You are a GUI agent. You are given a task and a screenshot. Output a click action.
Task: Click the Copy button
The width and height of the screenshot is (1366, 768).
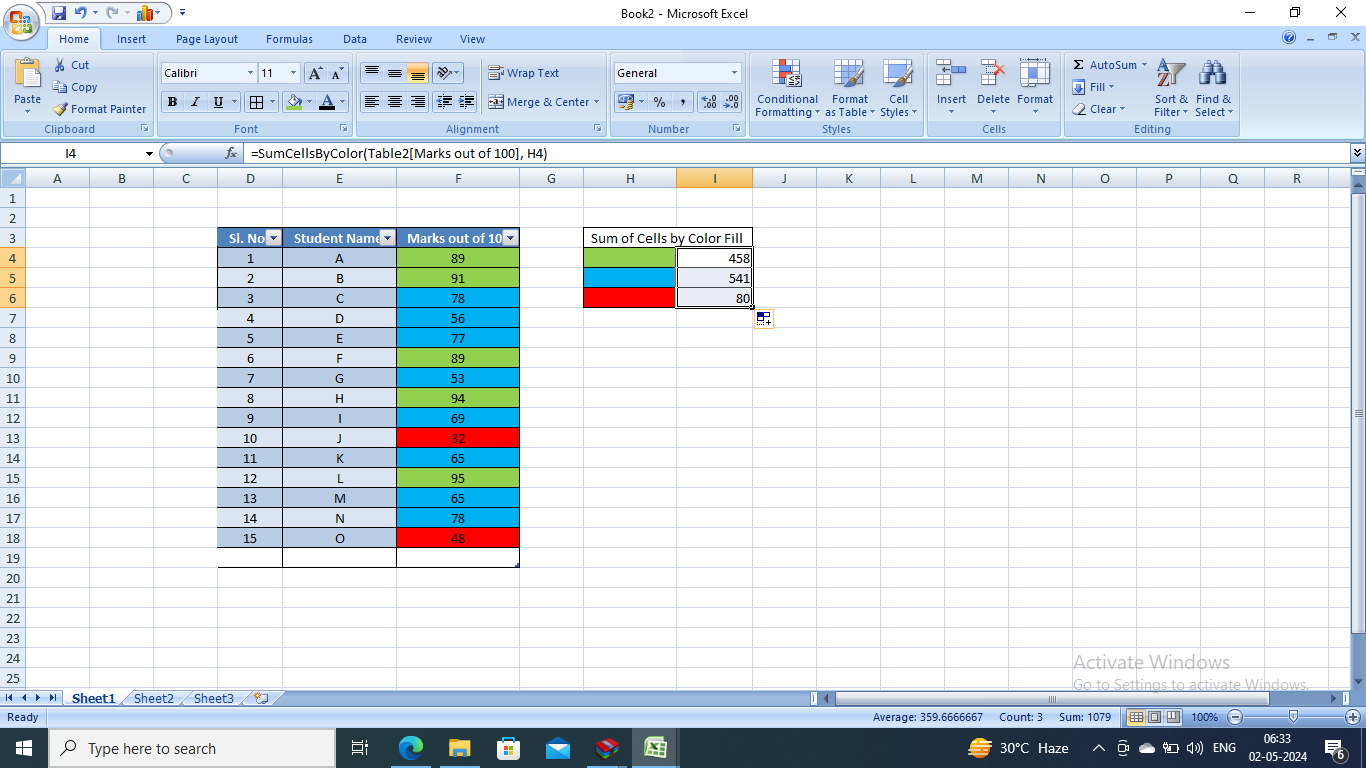tap(75, 87)
